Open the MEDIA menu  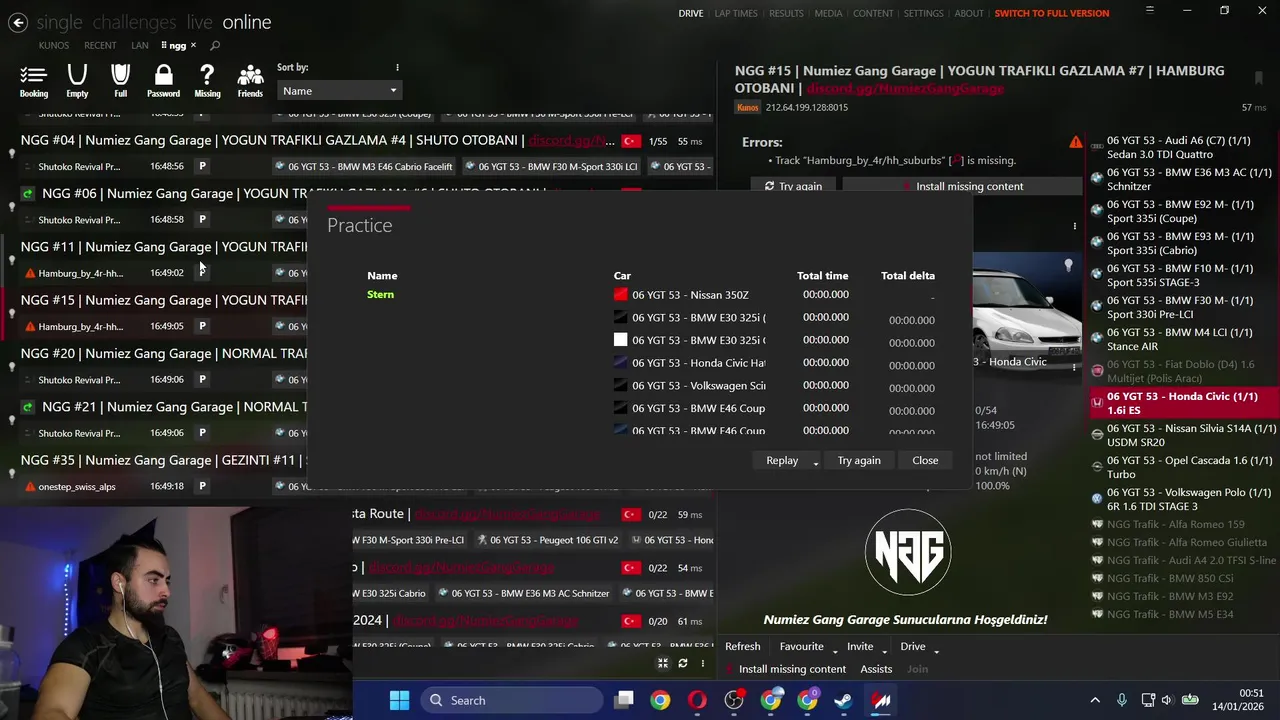[828, 13]
